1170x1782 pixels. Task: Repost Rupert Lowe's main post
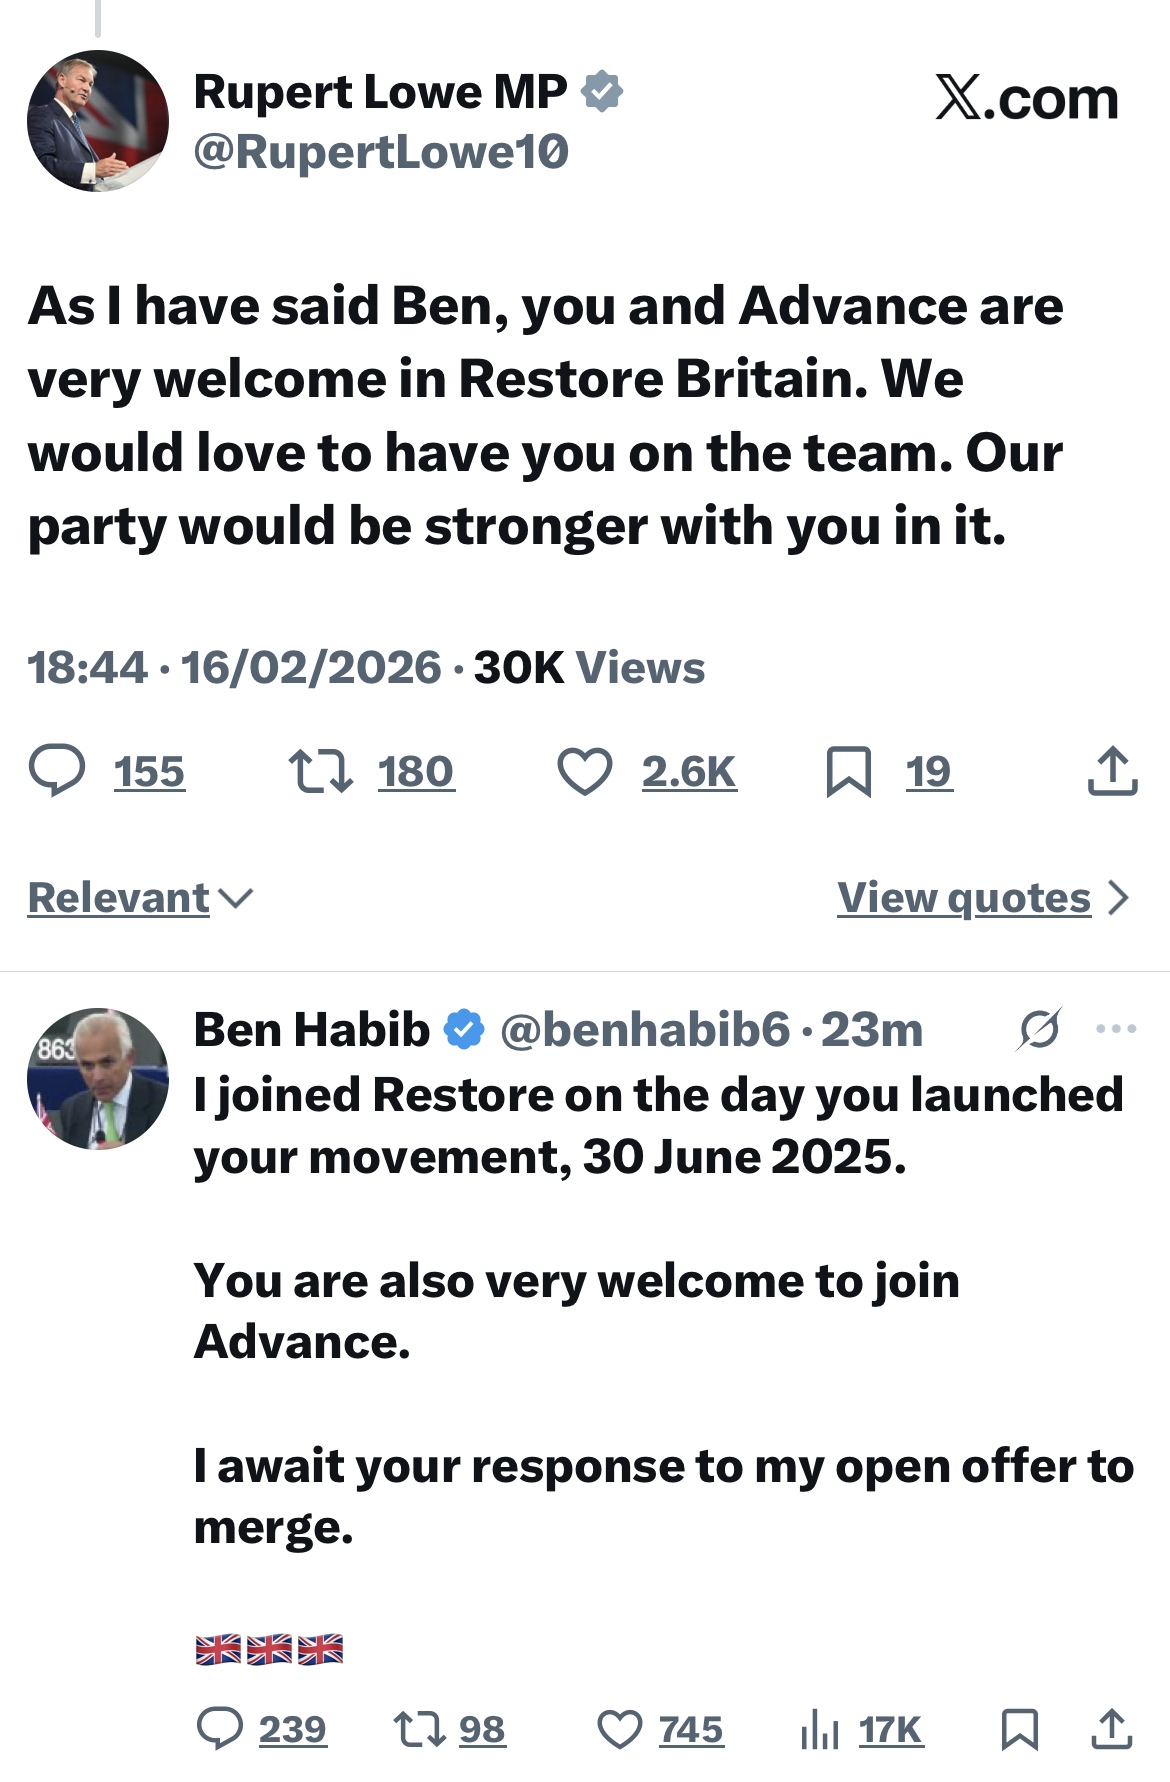coord(320,772)
